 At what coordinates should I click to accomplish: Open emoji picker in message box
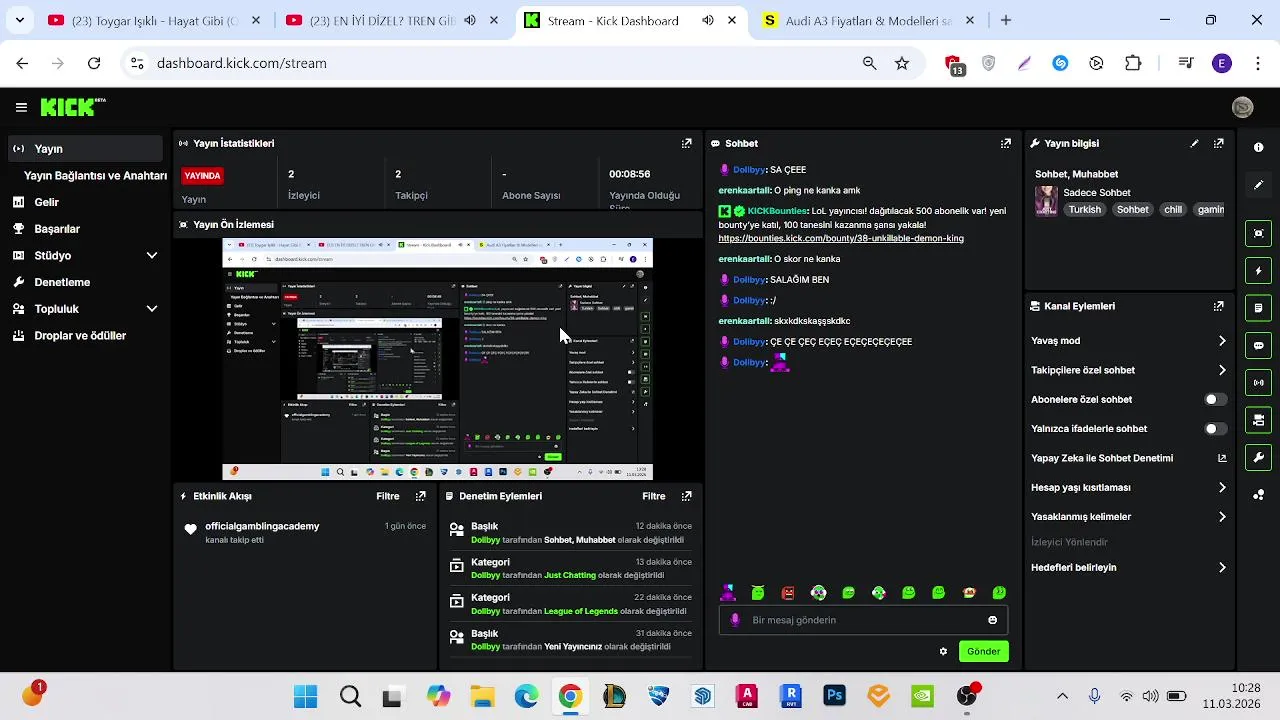(x=992, y=620)
